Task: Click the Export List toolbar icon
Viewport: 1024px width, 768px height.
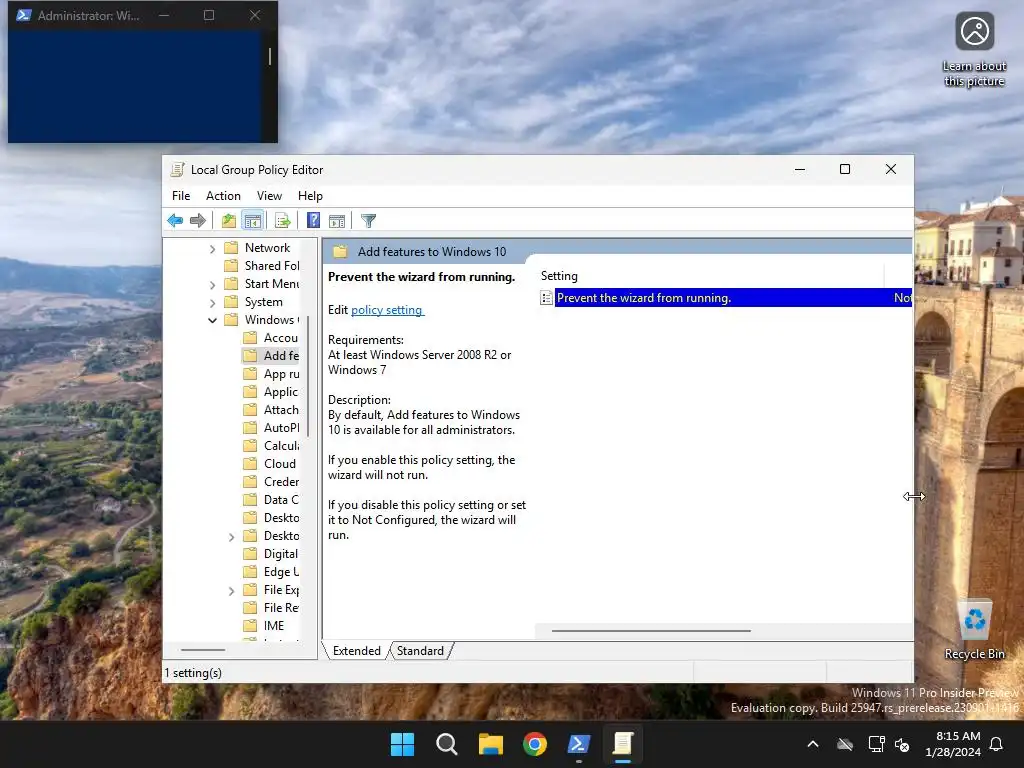Action: [x=283, y=221]
